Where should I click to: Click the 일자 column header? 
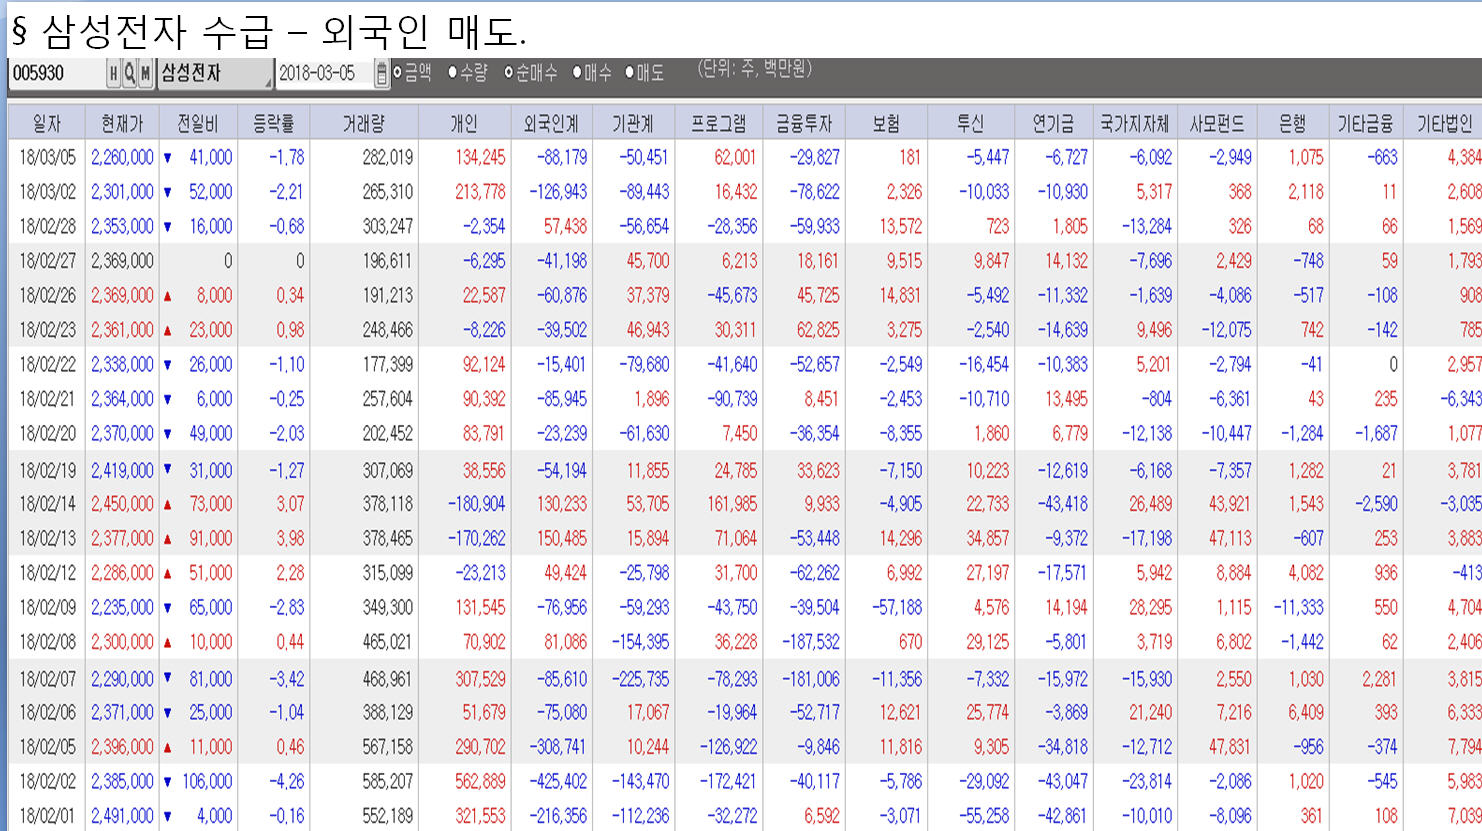(x=46, y=123)
